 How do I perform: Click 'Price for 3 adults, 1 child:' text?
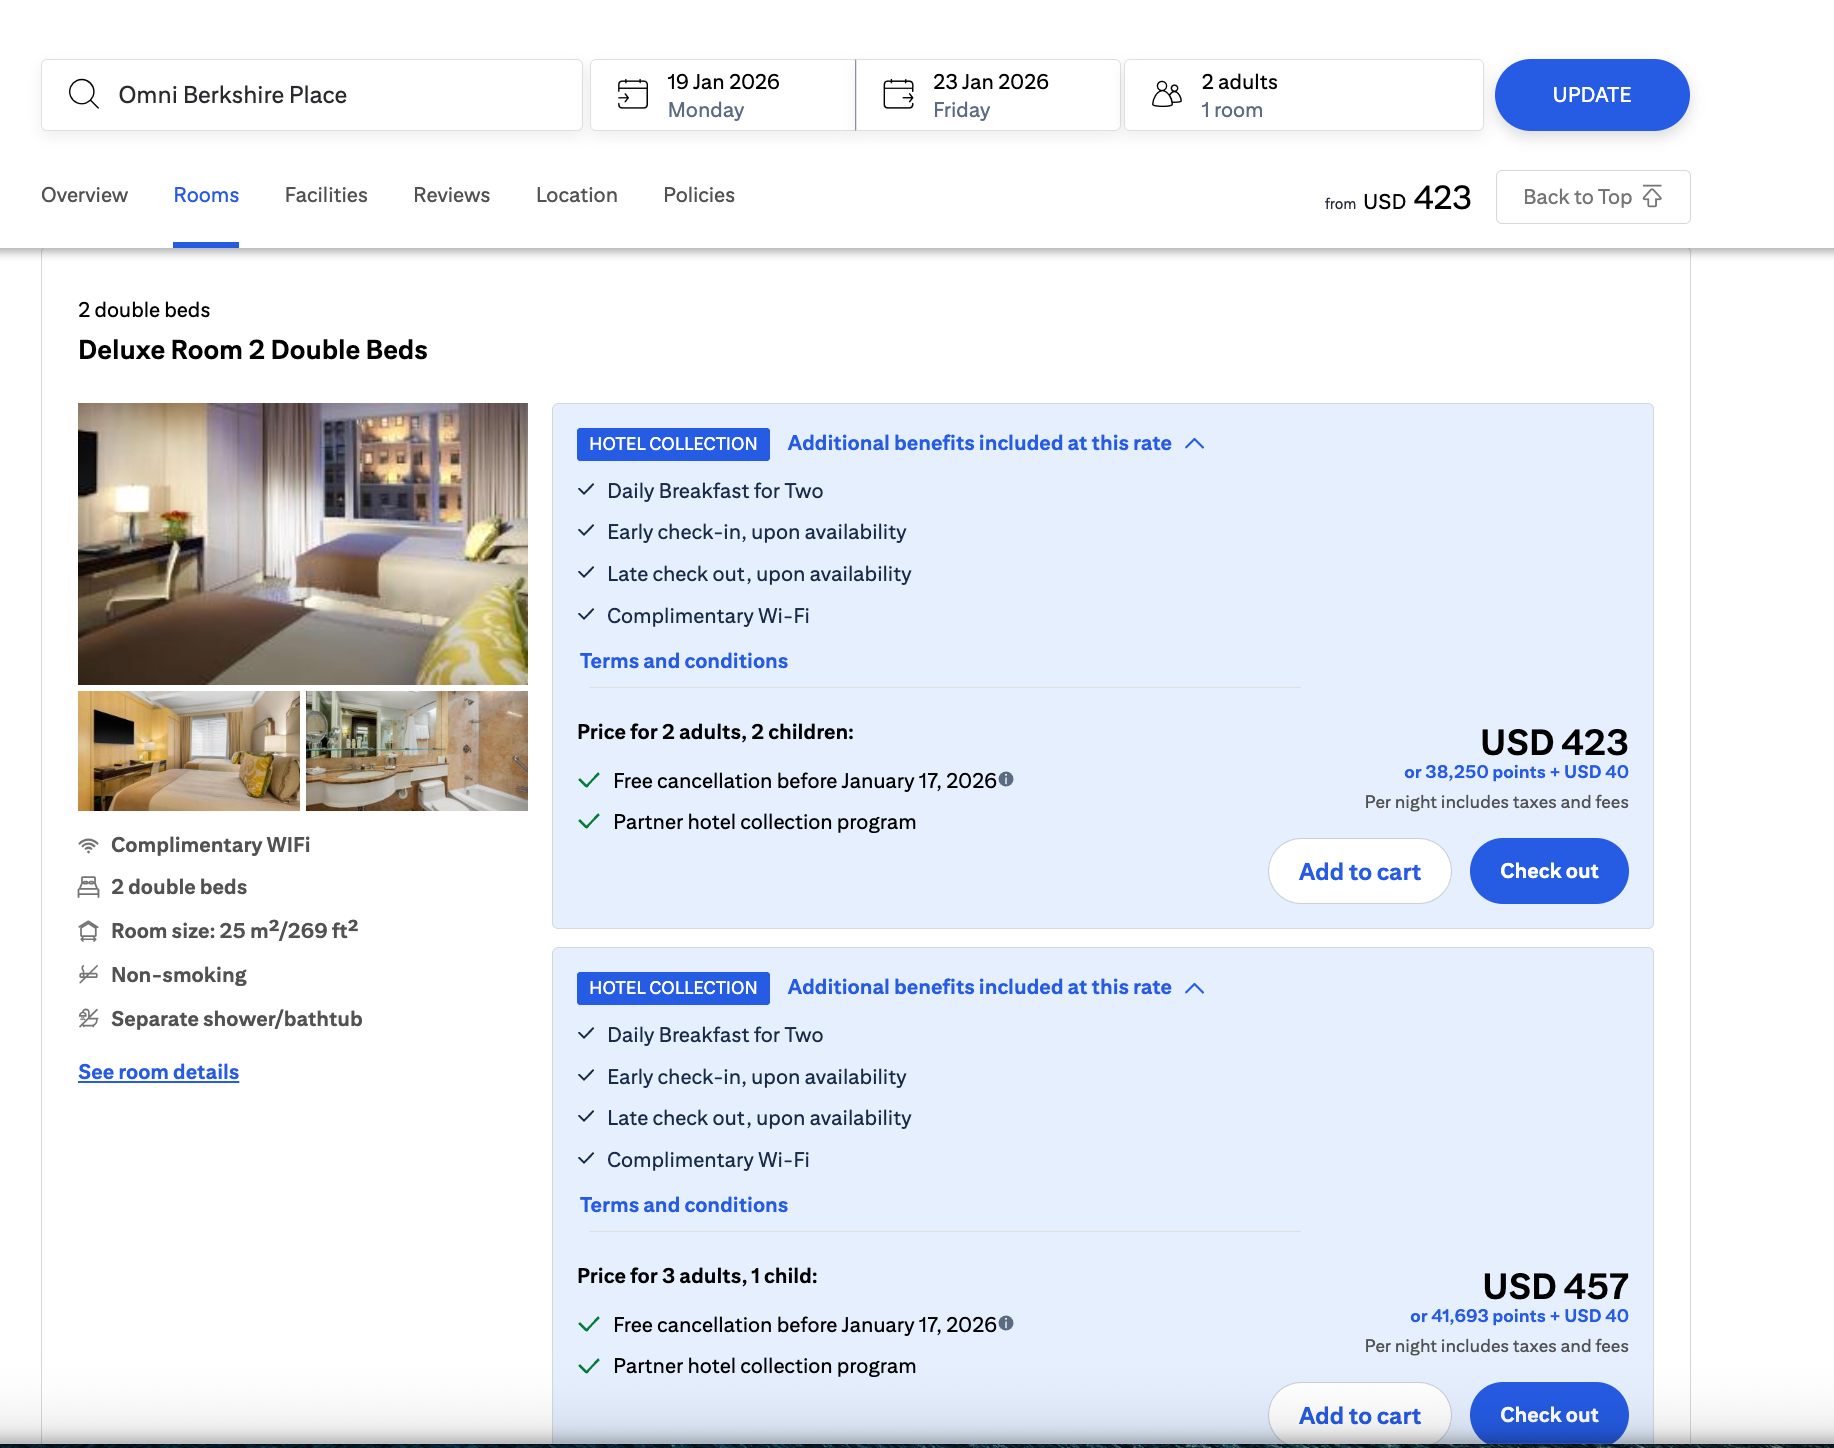pyautogui.click(x=697, y=1276)
